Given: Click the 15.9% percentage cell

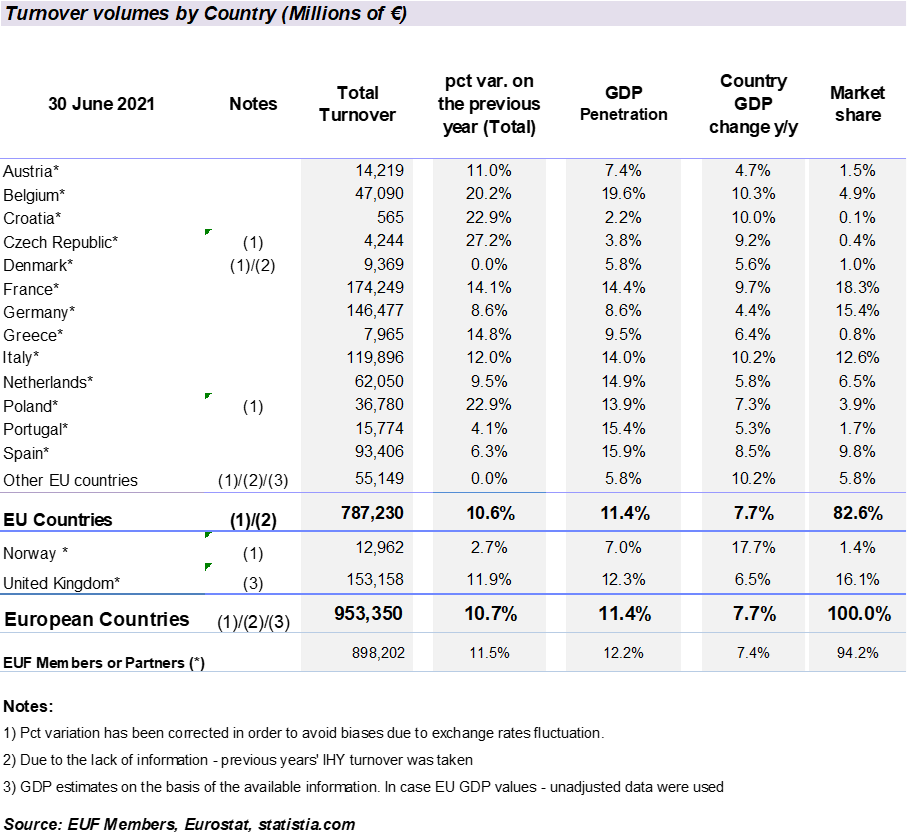Looking at the screenshot, I should 624,452.
